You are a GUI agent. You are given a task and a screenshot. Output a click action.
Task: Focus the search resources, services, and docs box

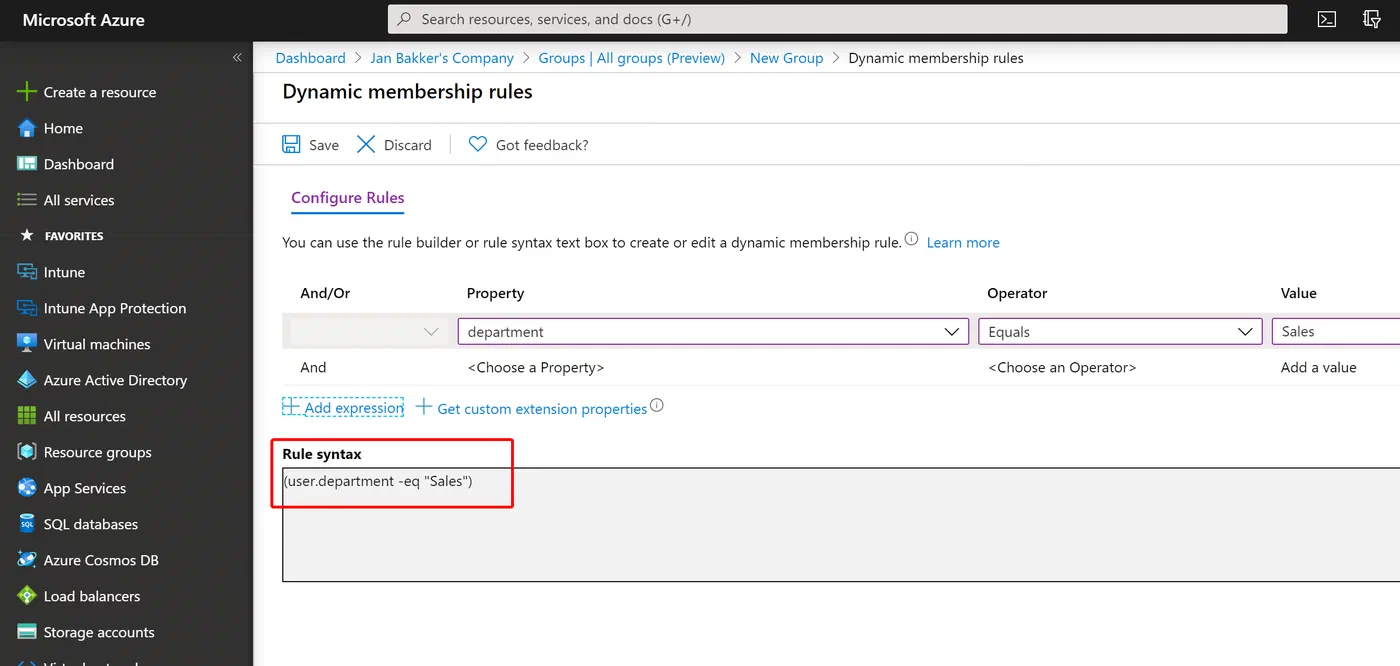837,19
